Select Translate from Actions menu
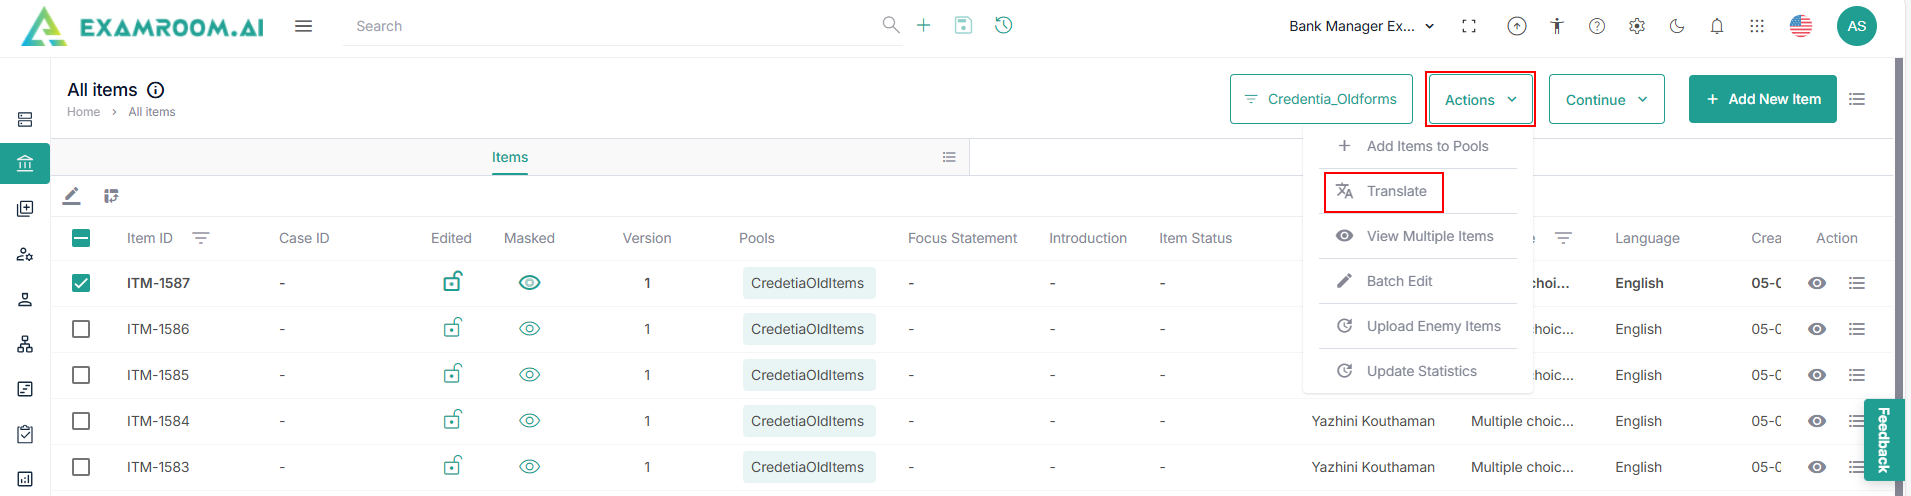1911x496 pixels. [1396, 191]
